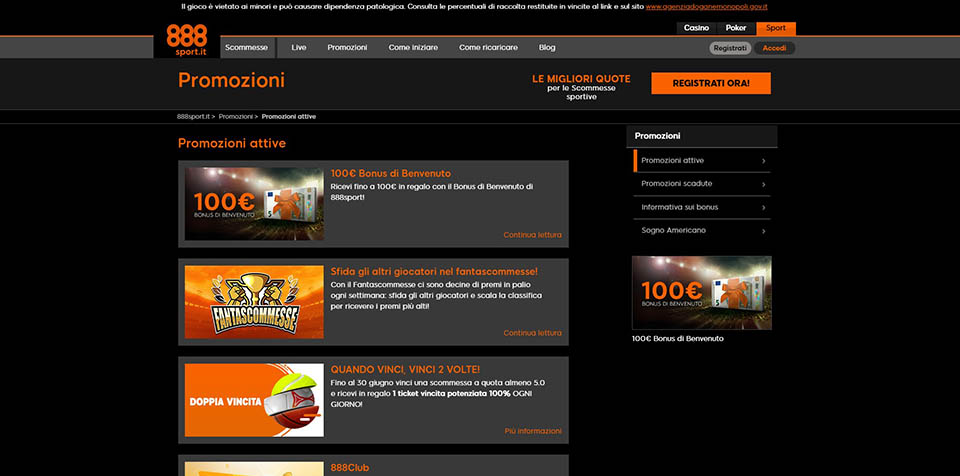This screenshot has width=960, height=476.
Task: Visit the Blog page
Action: (x=547, y=48)
